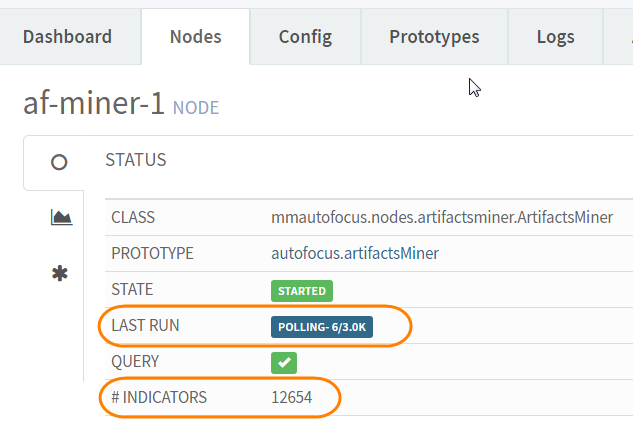Click the STATUS section heading
This screenshot has height=430, width=633.
coord(136,160)
